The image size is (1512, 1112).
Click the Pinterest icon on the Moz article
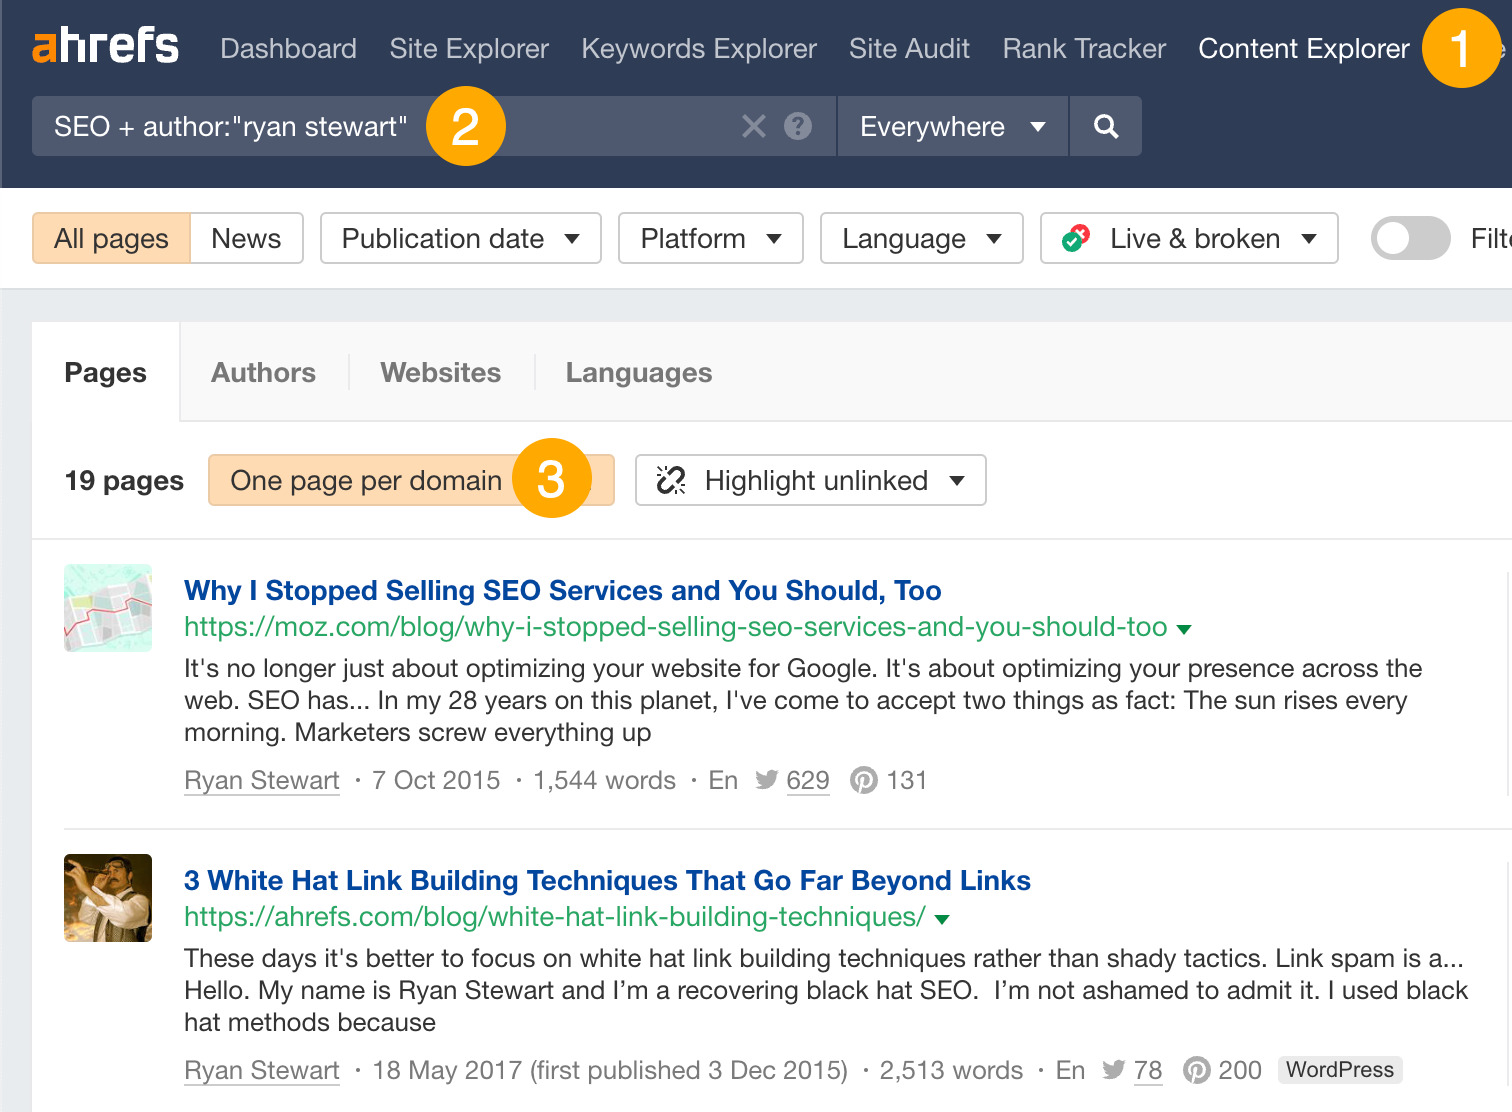(x=865, y=780)
